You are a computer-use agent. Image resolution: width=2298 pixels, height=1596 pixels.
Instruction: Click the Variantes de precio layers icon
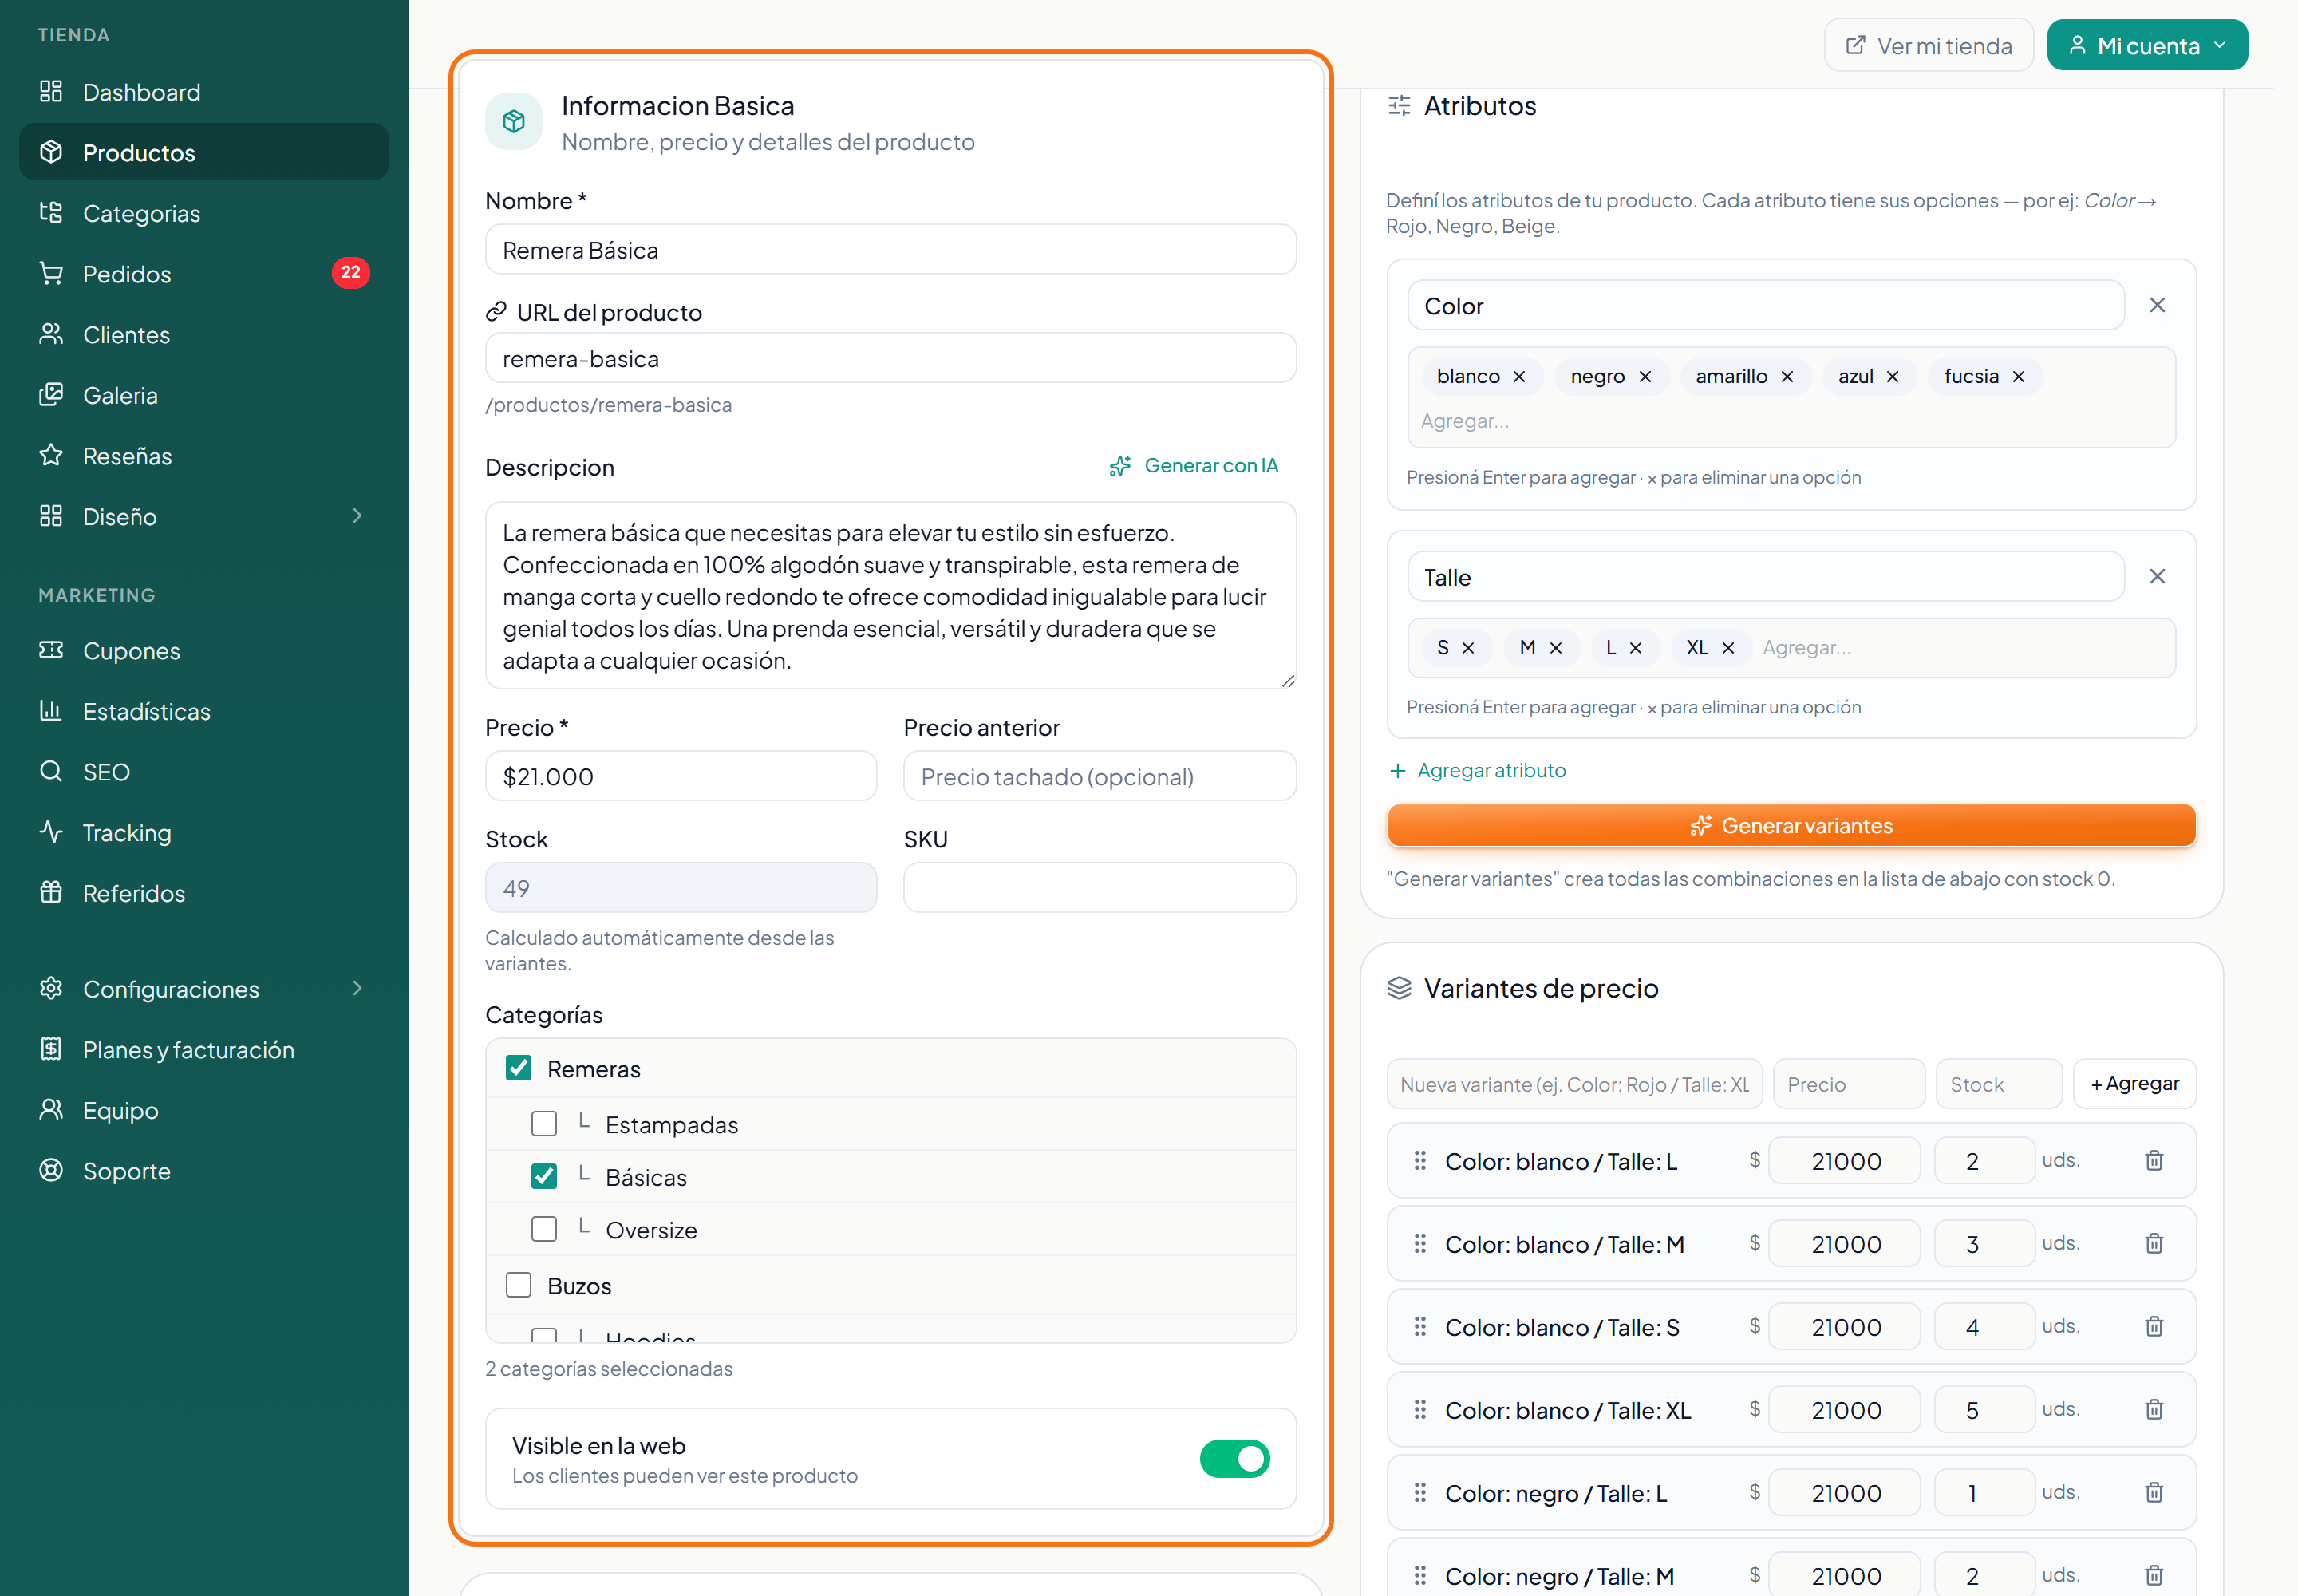[1399, 988]
